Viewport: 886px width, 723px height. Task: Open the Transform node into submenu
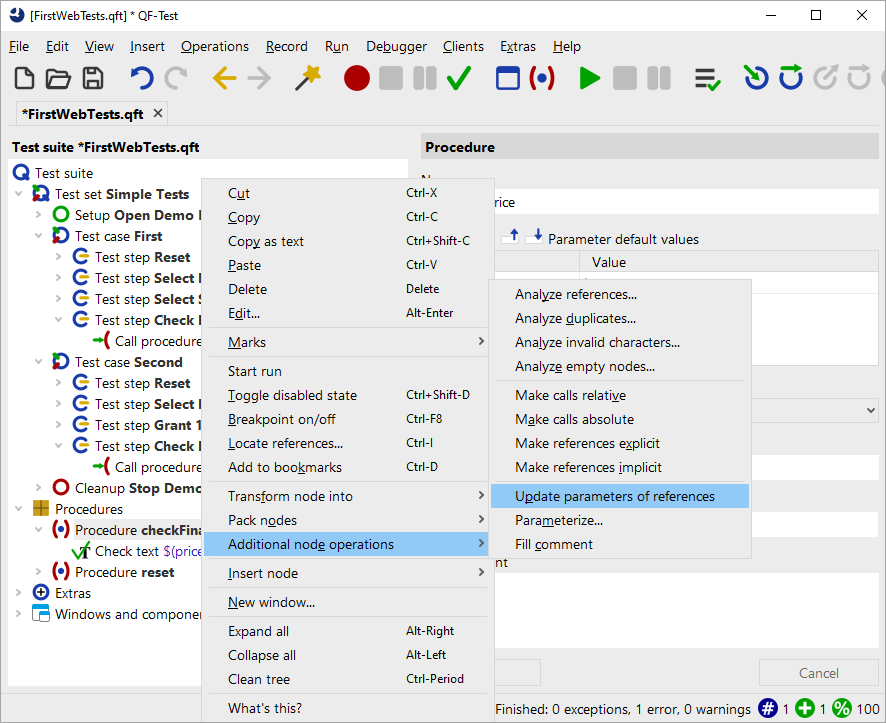tap(348, 496)
